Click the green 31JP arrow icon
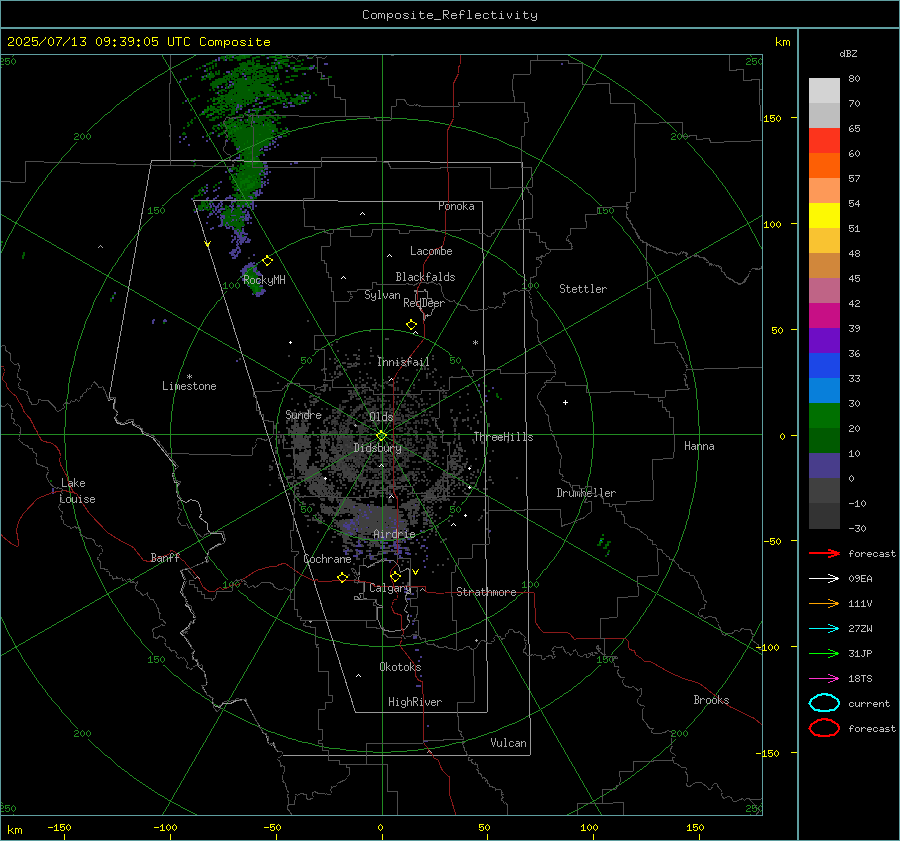 click(x=824, y=653)
